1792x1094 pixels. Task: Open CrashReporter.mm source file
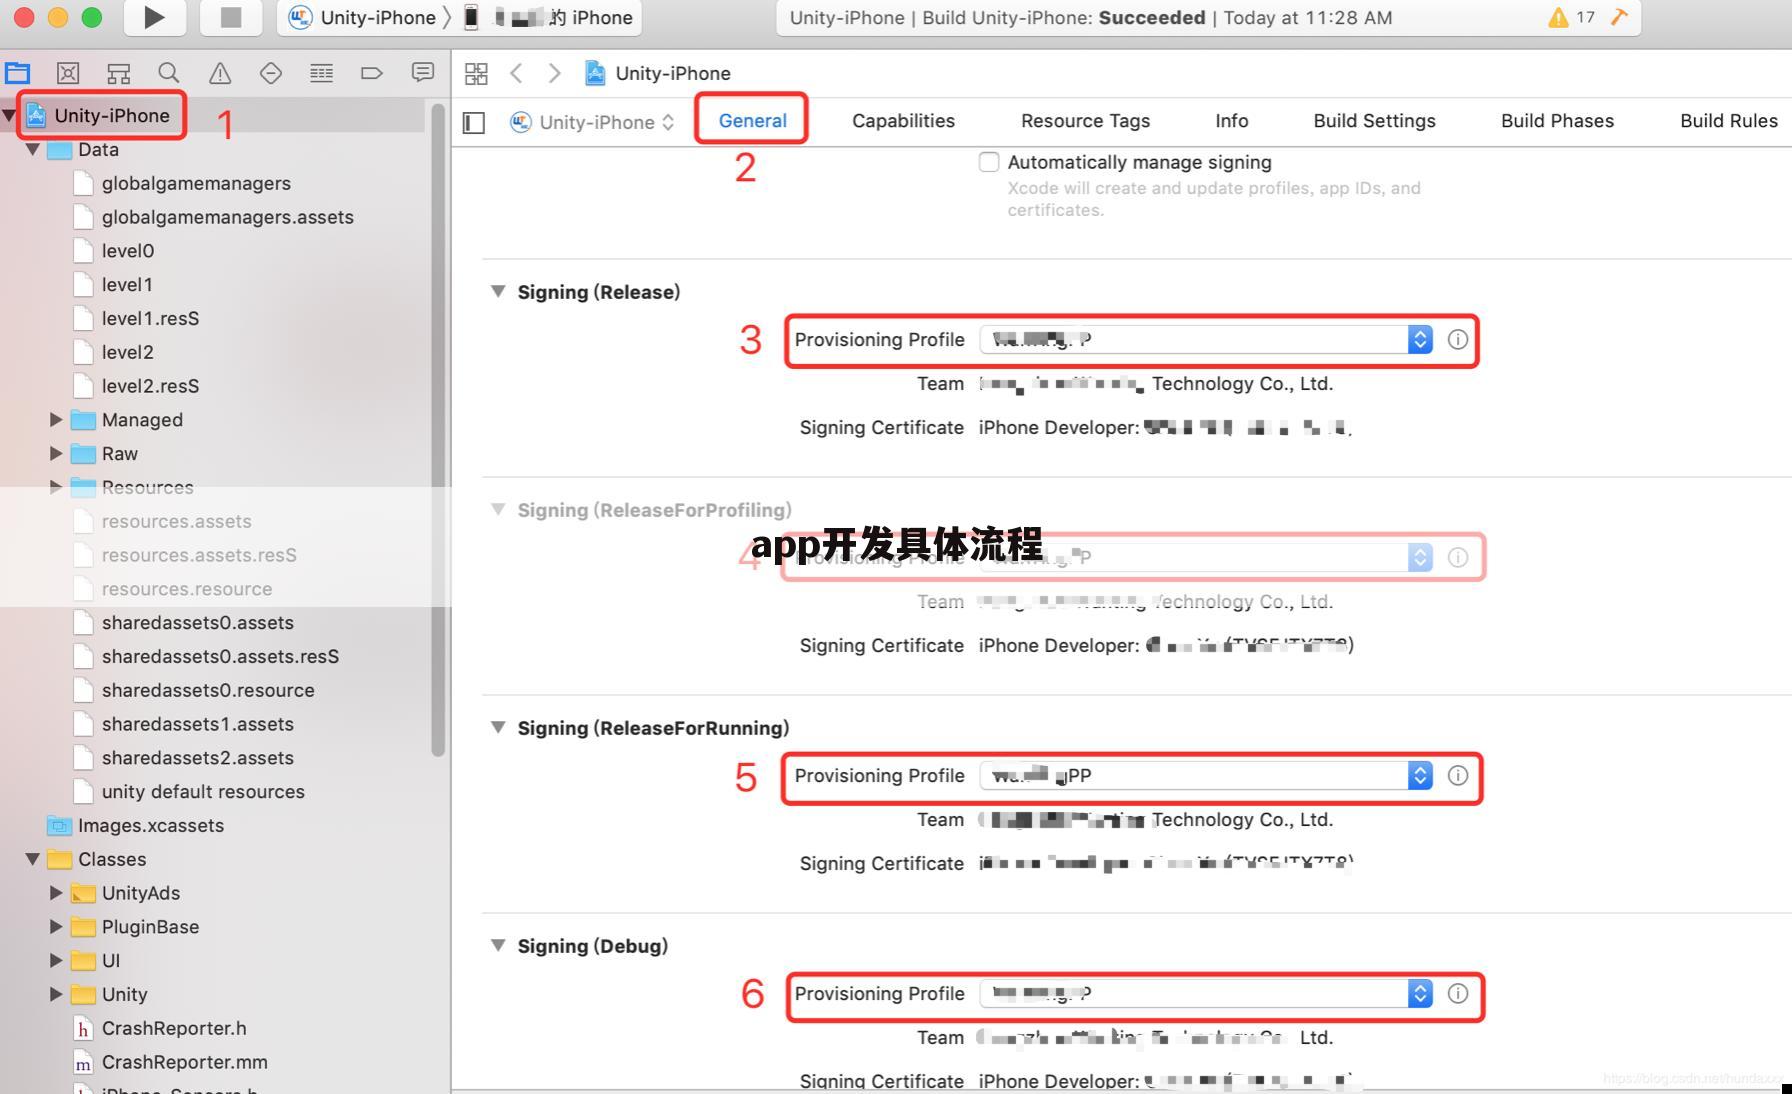click(184, 1062)
